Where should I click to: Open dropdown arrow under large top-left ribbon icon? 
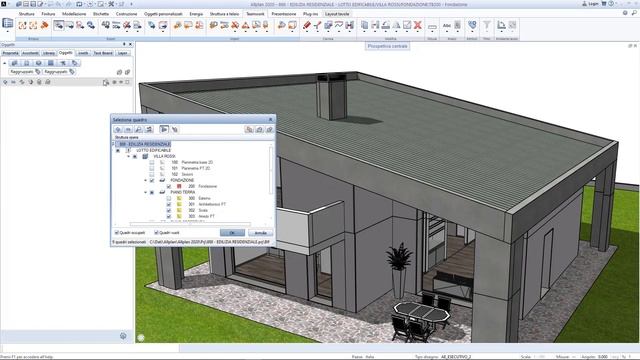7,31
